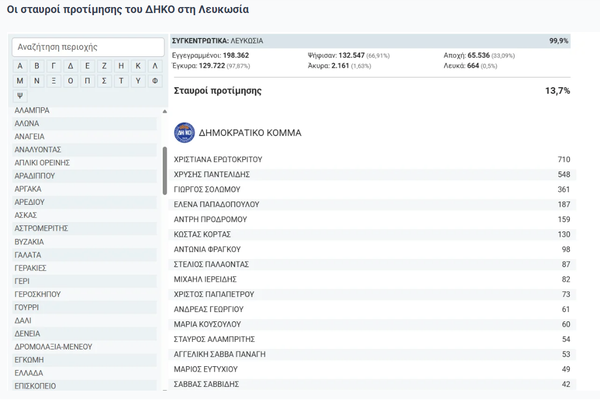Click the ΣΥΓΚΕΝΤΡΩΤΙΚΑ: ΛΕΥΚΩΣΙΑ header
600x402 pixels.
point(370,41)
